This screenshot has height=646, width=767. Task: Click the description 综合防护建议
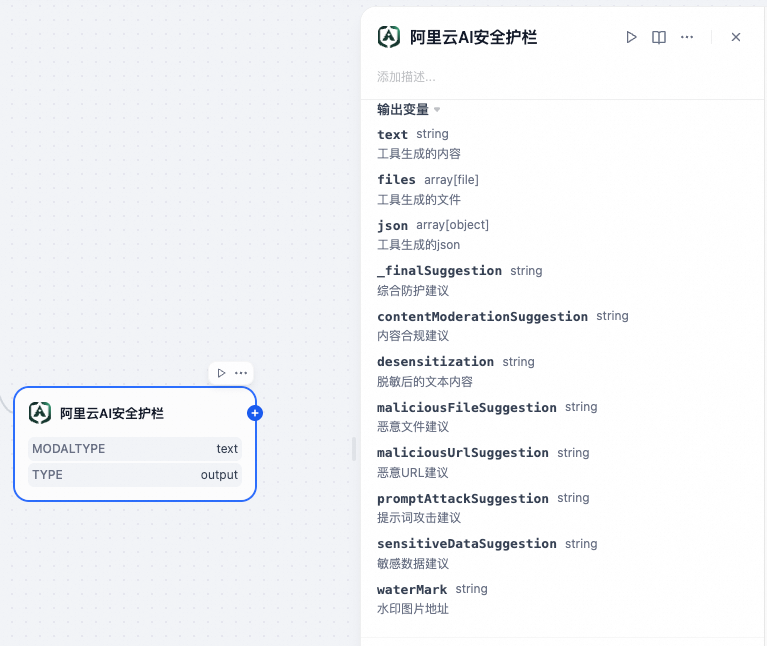(x=413, y=291)
